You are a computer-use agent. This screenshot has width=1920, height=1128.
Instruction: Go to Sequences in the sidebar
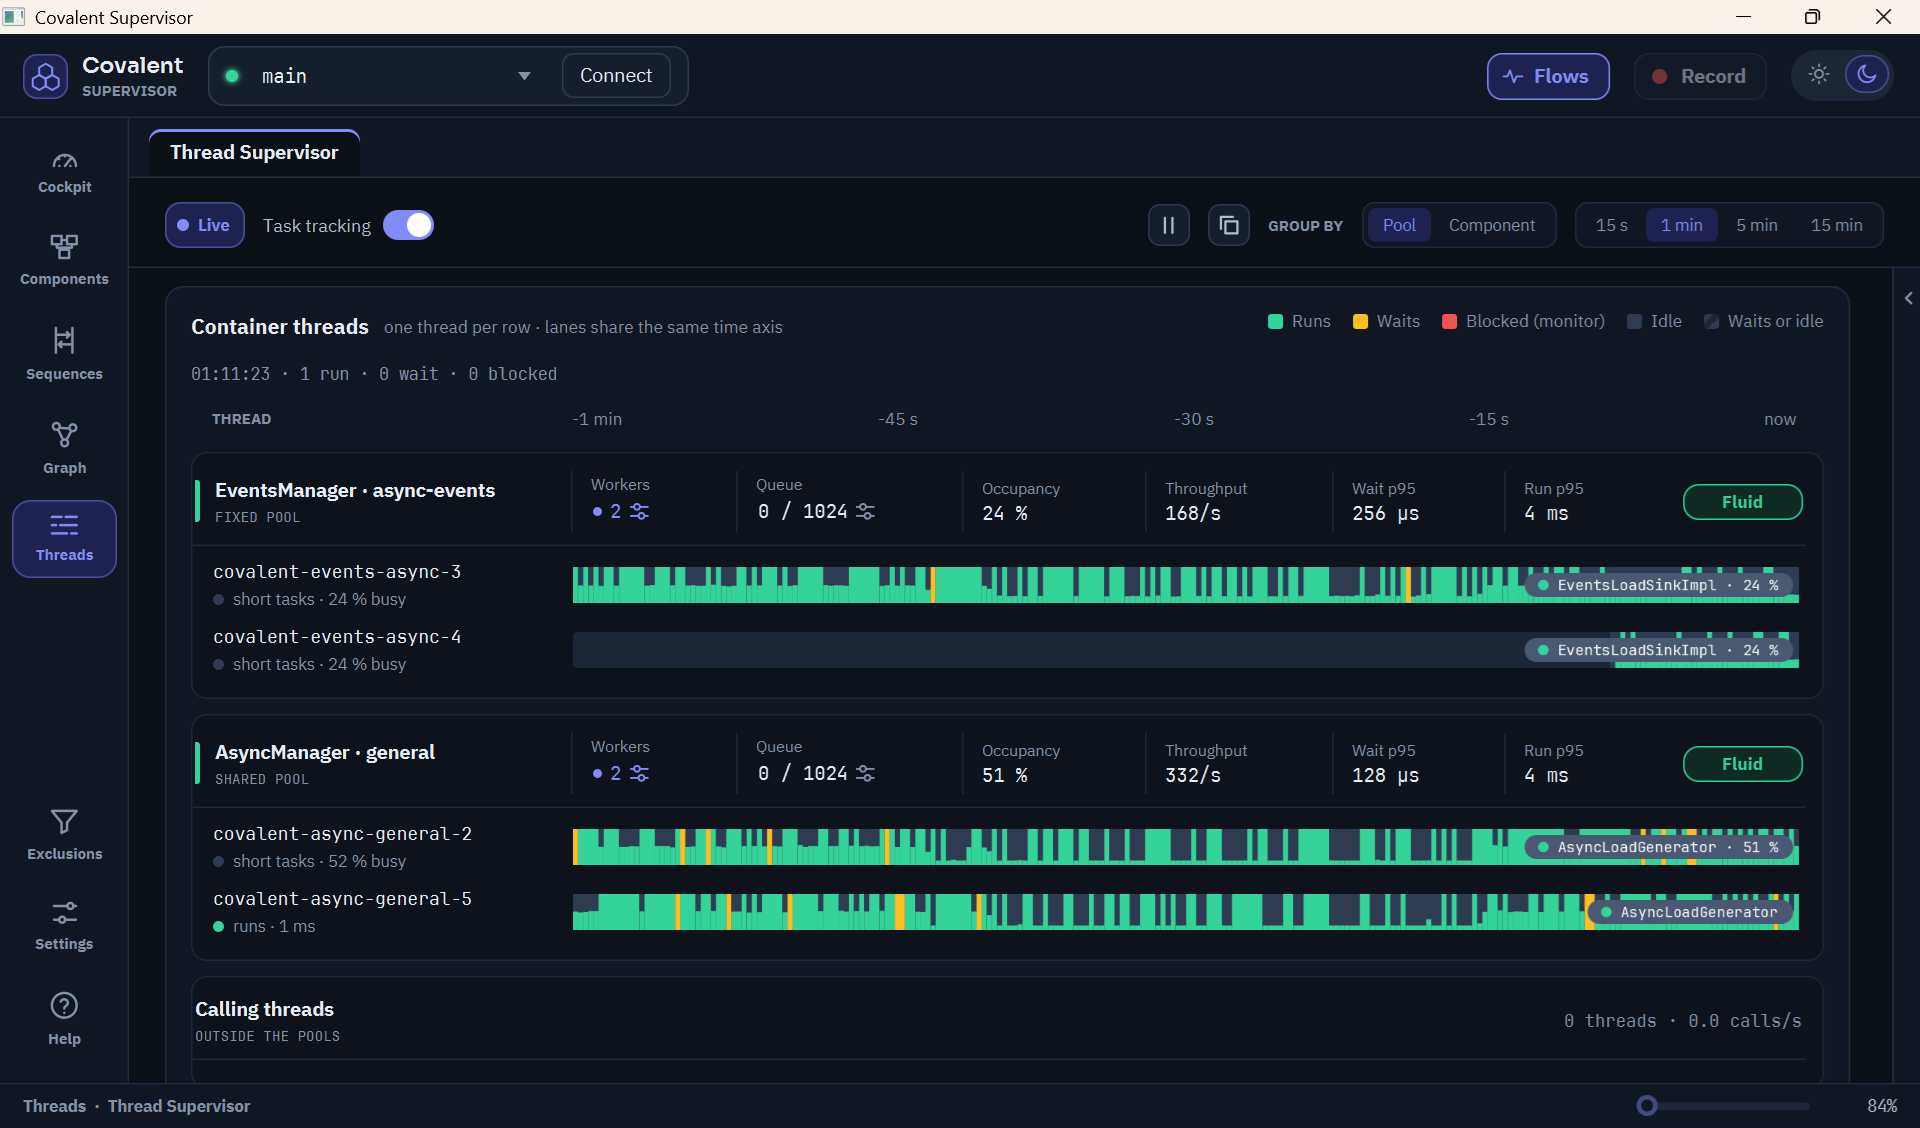[64, 354]
